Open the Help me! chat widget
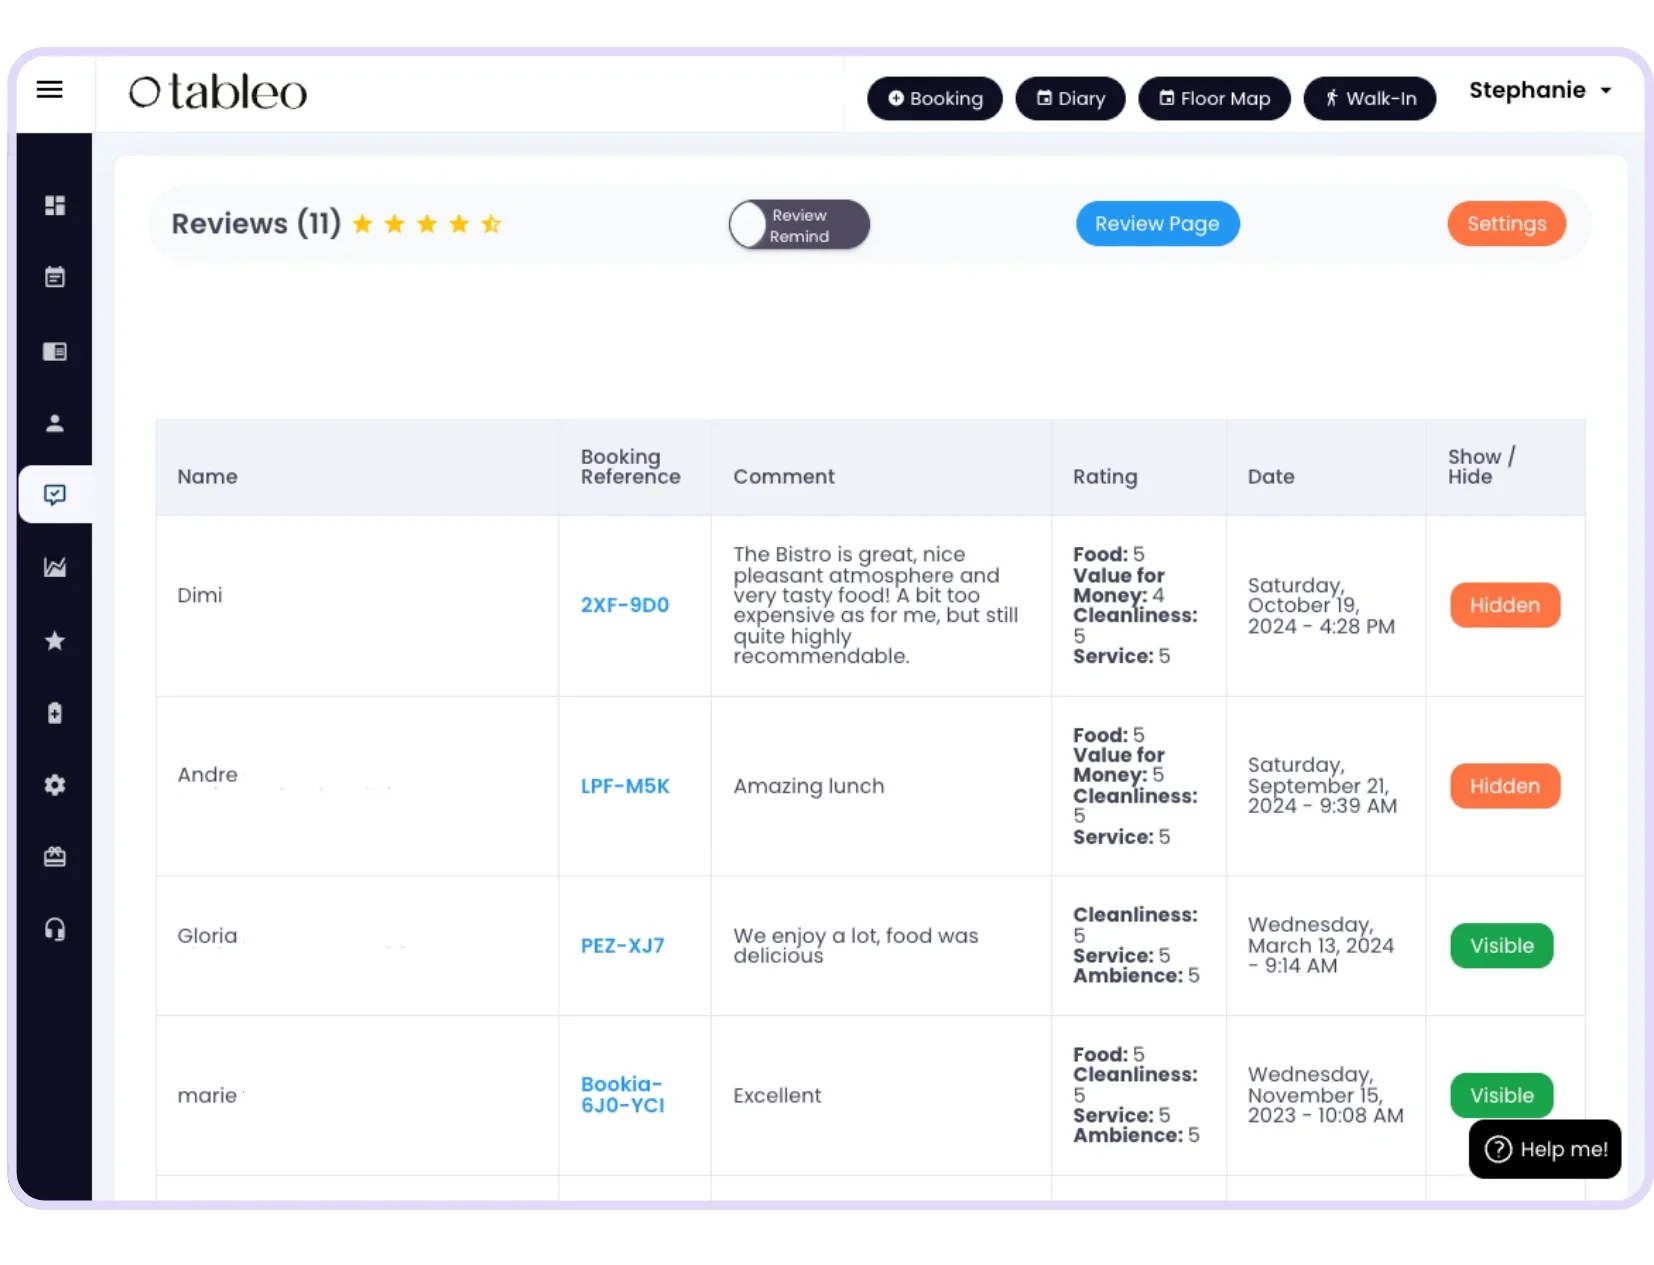This screenshot has width=1654, height=1265. click(x=1544, y=1149)
